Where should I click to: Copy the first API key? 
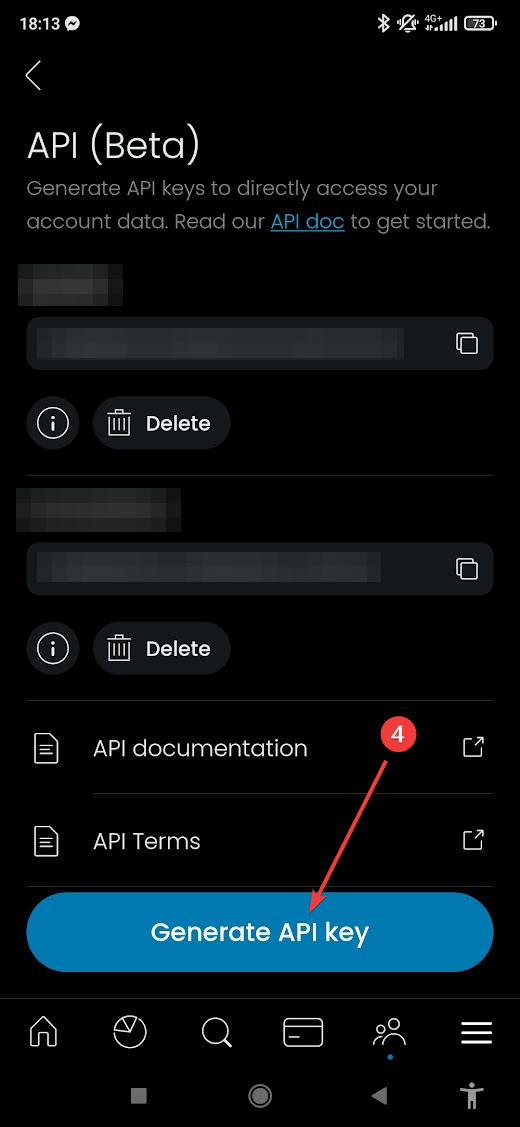point(467,344)
